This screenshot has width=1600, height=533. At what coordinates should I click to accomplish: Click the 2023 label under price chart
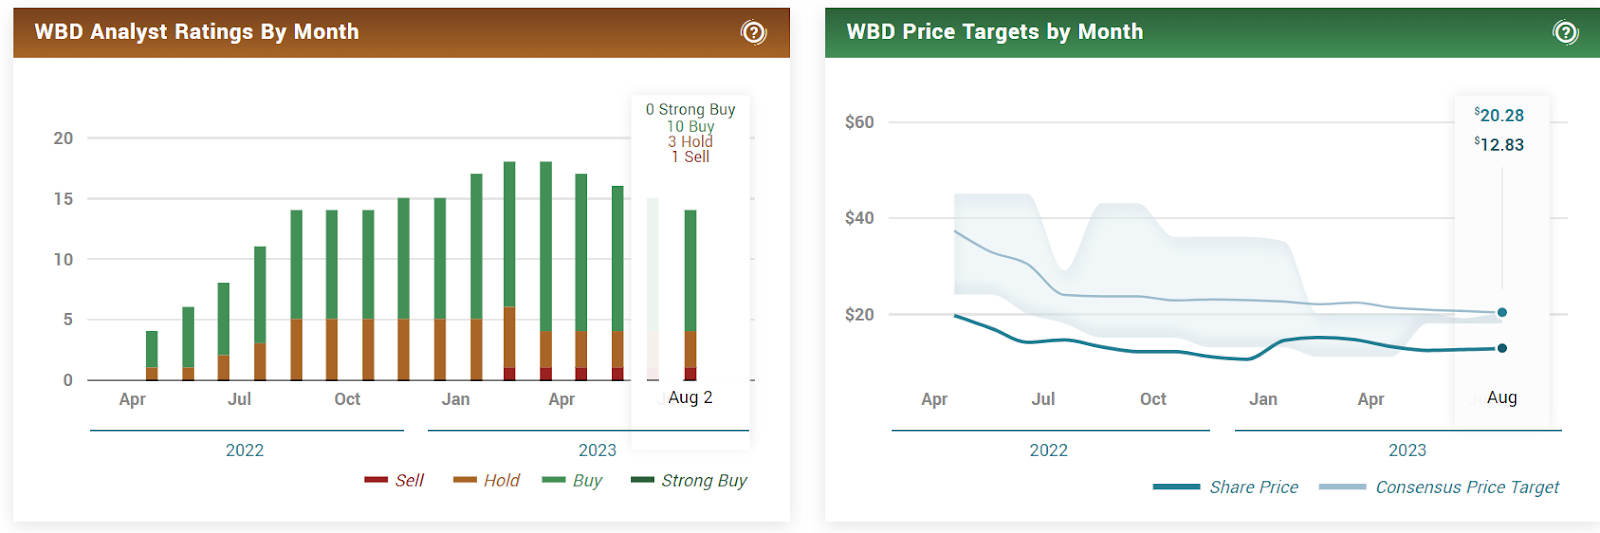(1407, 450)
